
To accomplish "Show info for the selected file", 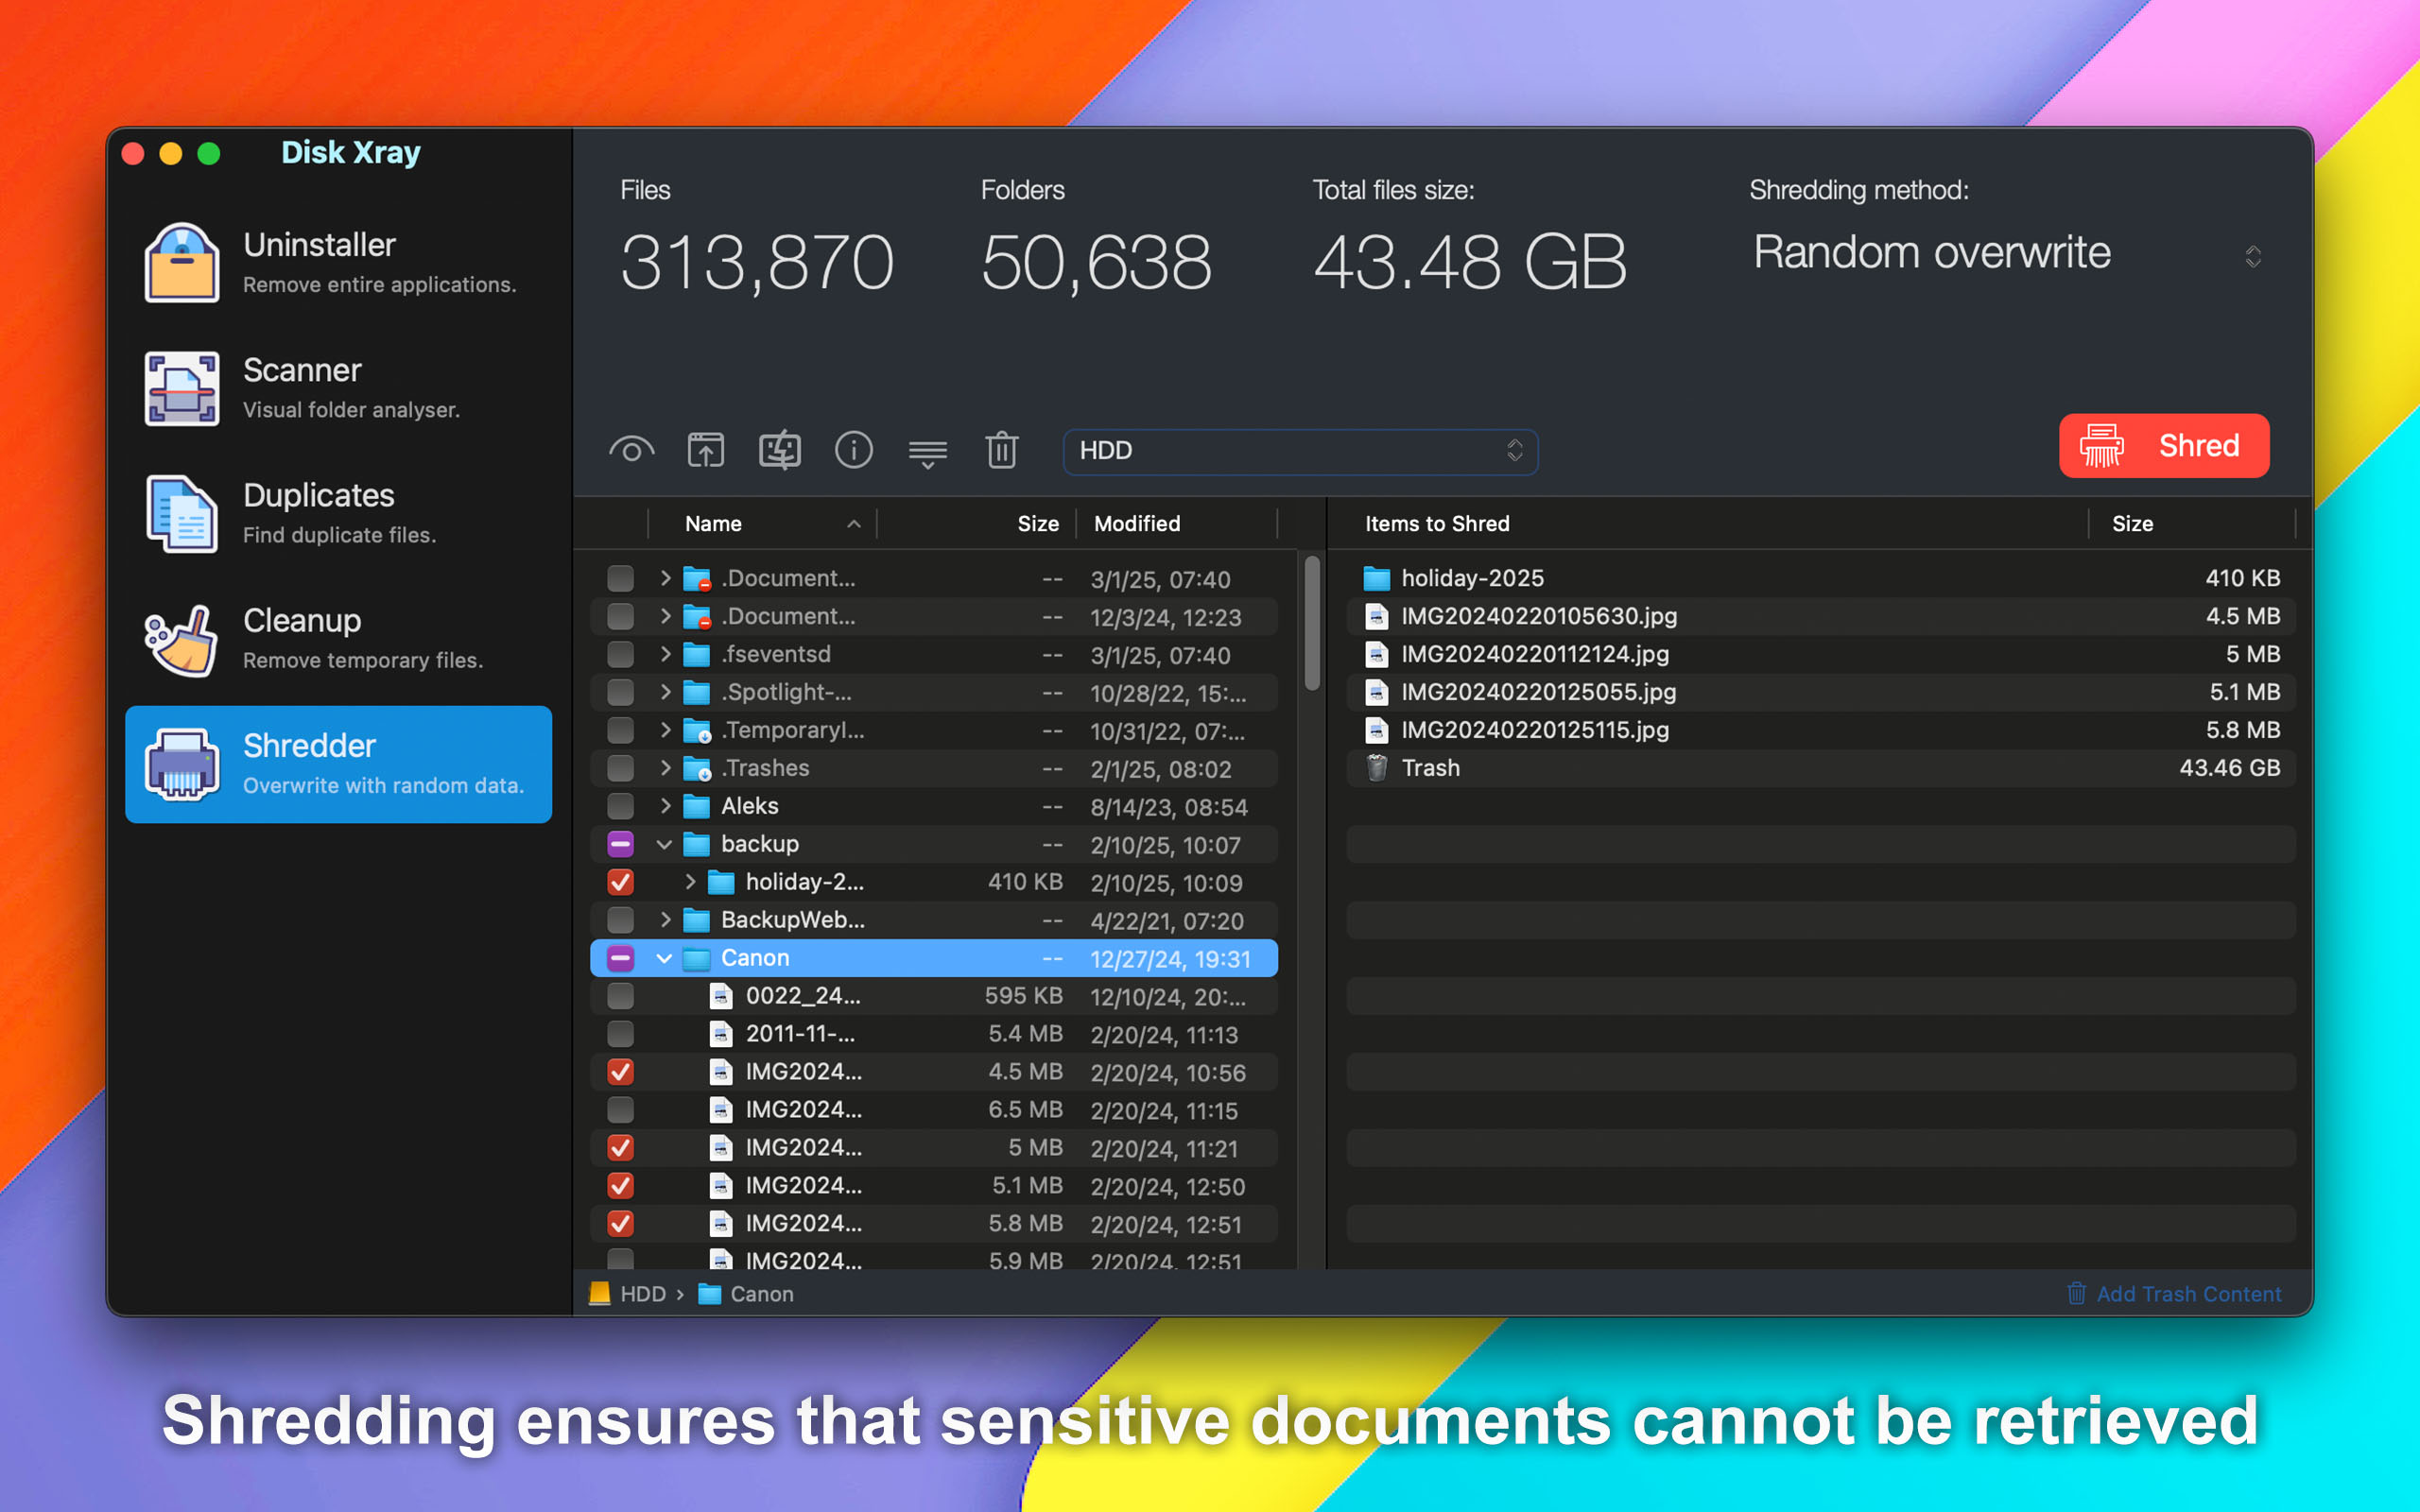I will [854, 451].
